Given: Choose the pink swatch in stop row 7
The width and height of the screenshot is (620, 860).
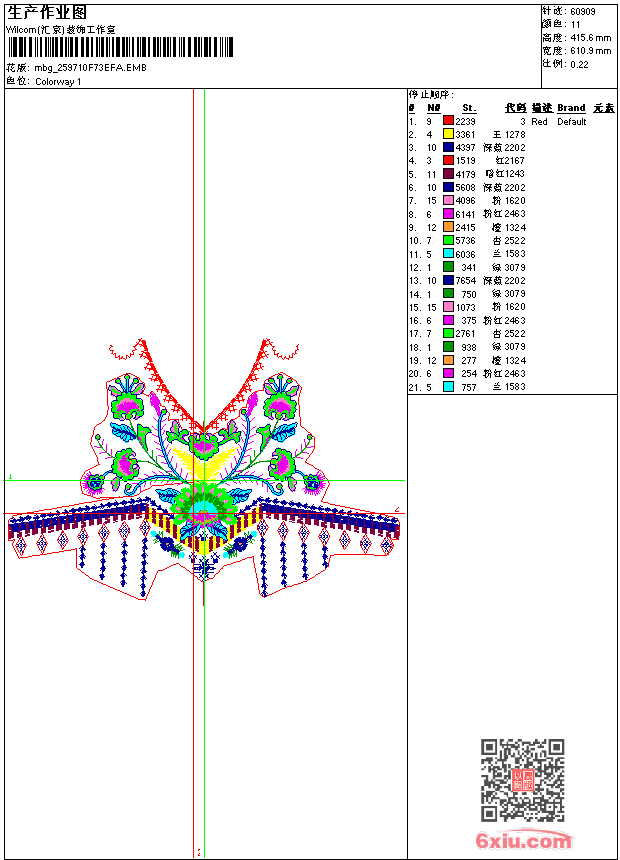Looking at the screenshot, I should [x=448, y=200].
